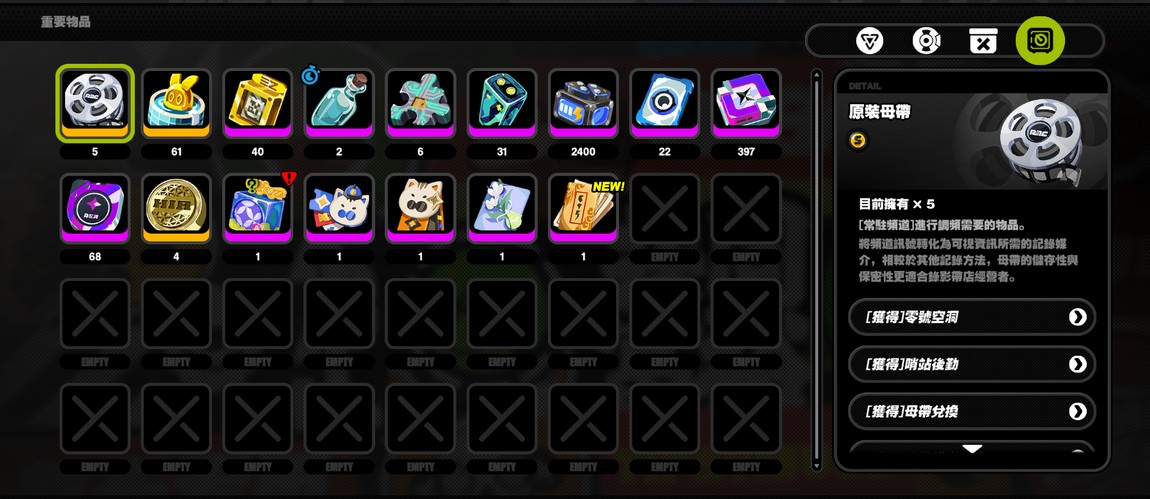Select the golden cube item showing 40

tap(257, 103)
